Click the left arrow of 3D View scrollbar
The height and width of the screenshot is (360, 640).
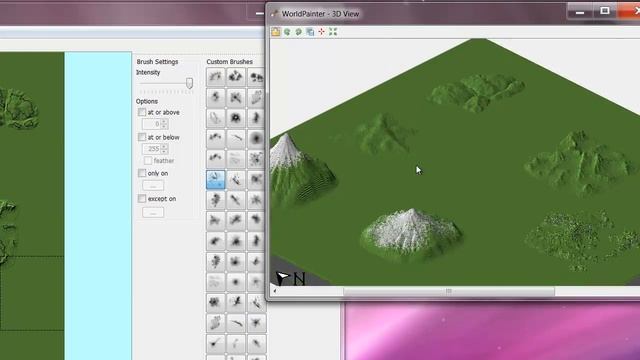pyautogui.click(x=275, y=291)
